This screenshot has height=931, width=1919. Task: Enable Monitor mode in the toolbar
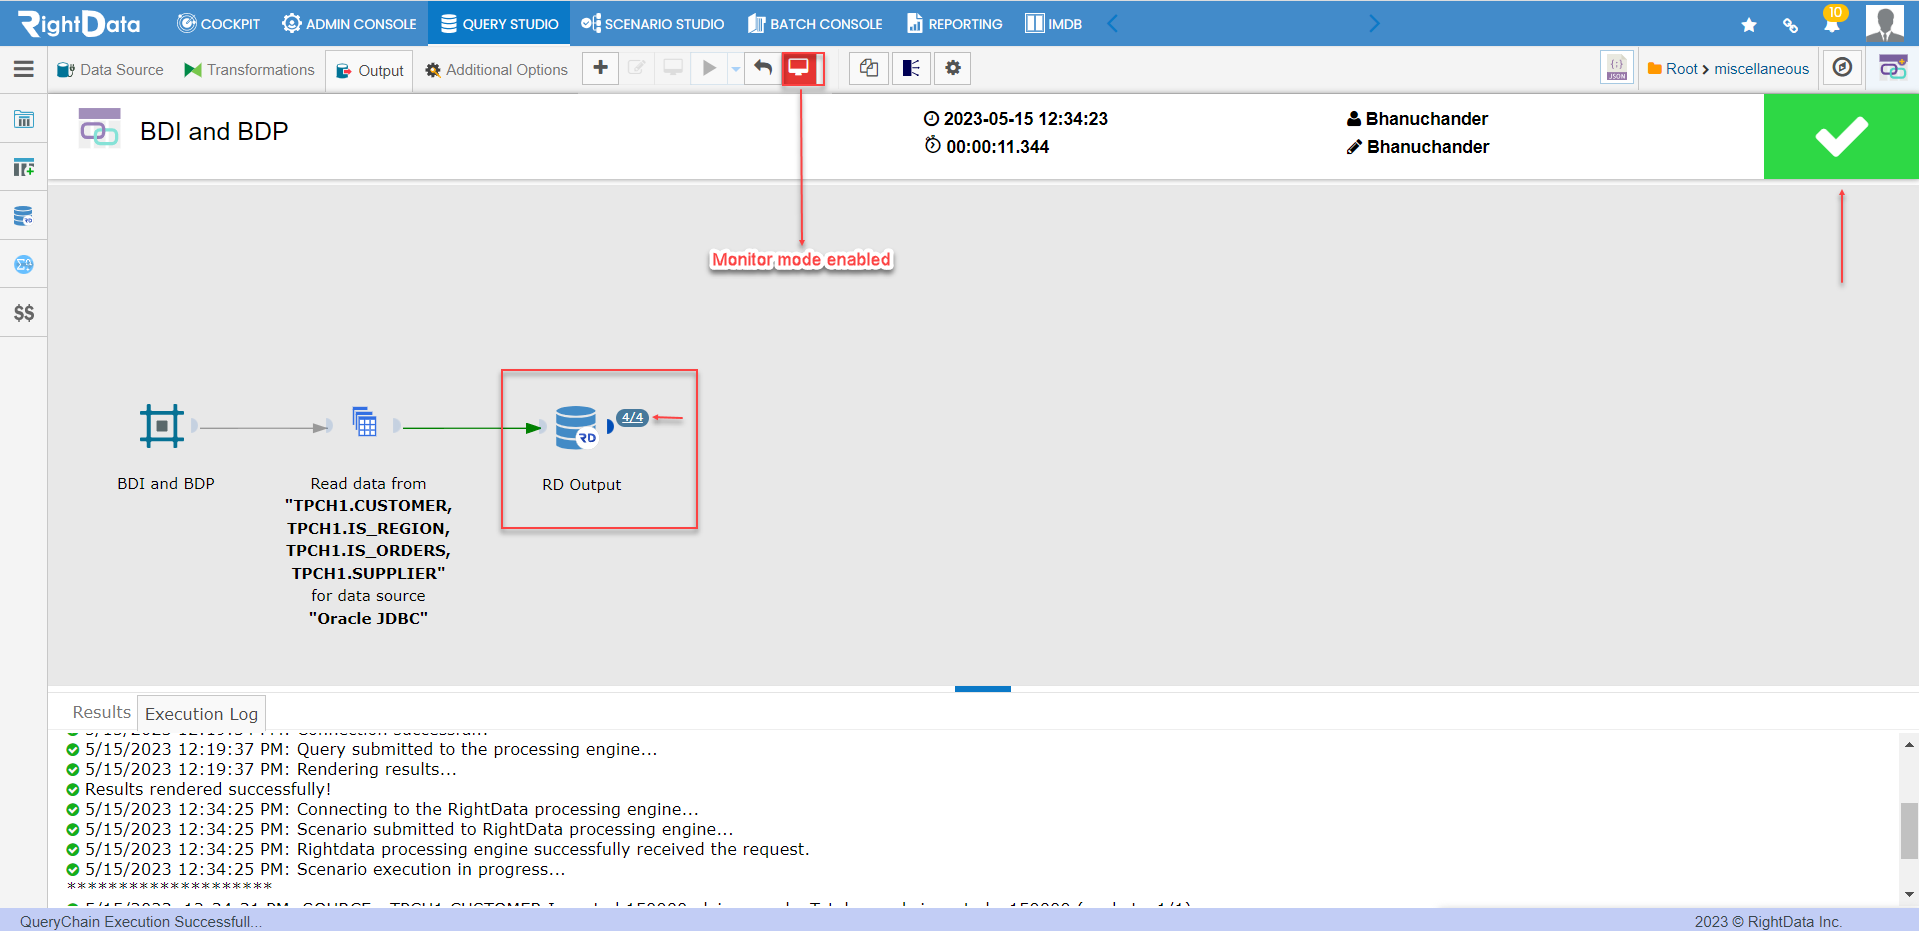click(x=800, y=68)
